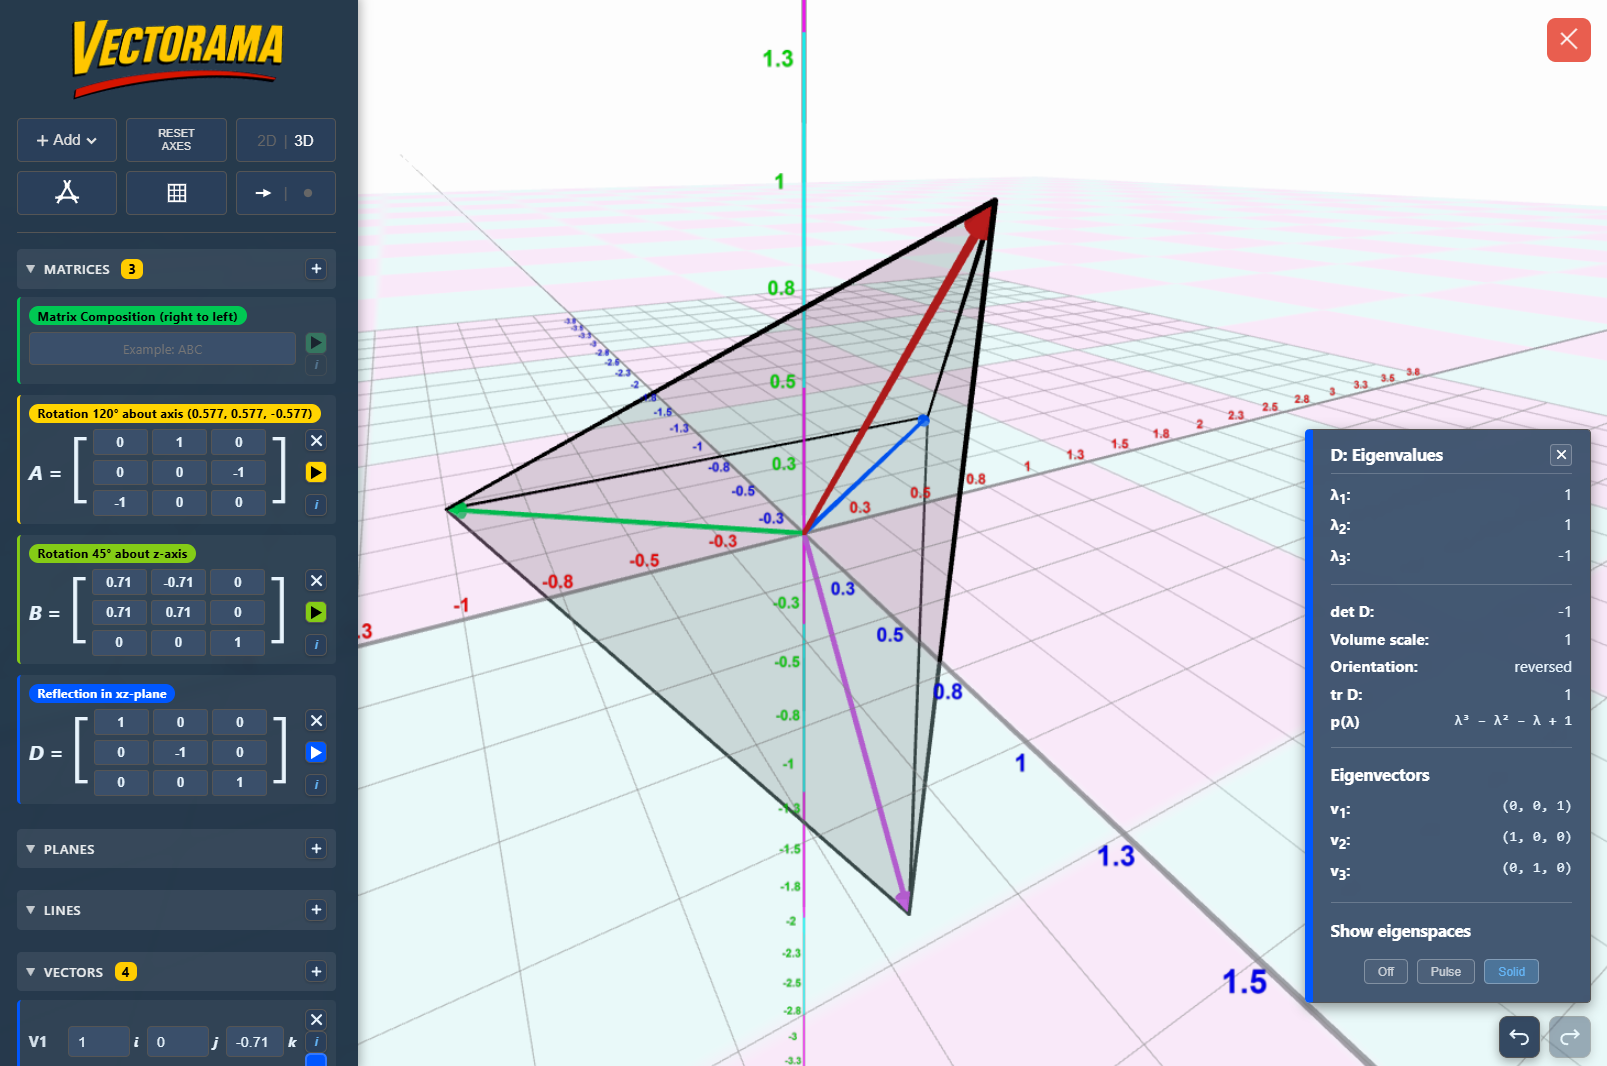Open matrix composition info icon

[x=316, y=366]
